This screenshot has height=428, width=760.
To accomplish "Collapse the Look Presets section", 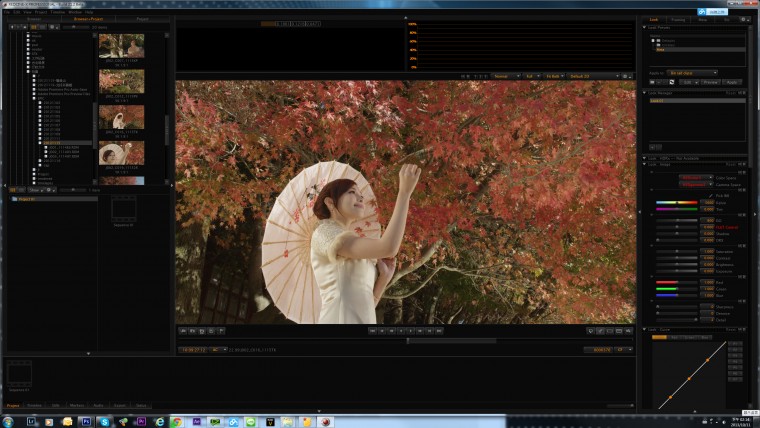I will (x=646, y=27).
